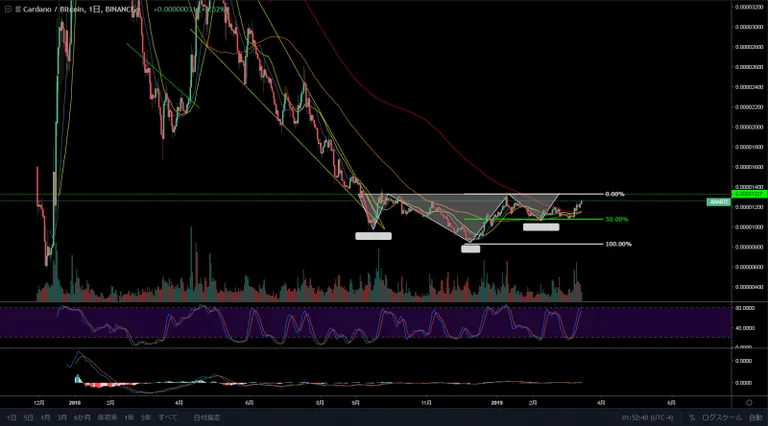Open timezone menu at 01:52:40 (UTC-4)
768x426 pixels.
(x=648, y=418)
